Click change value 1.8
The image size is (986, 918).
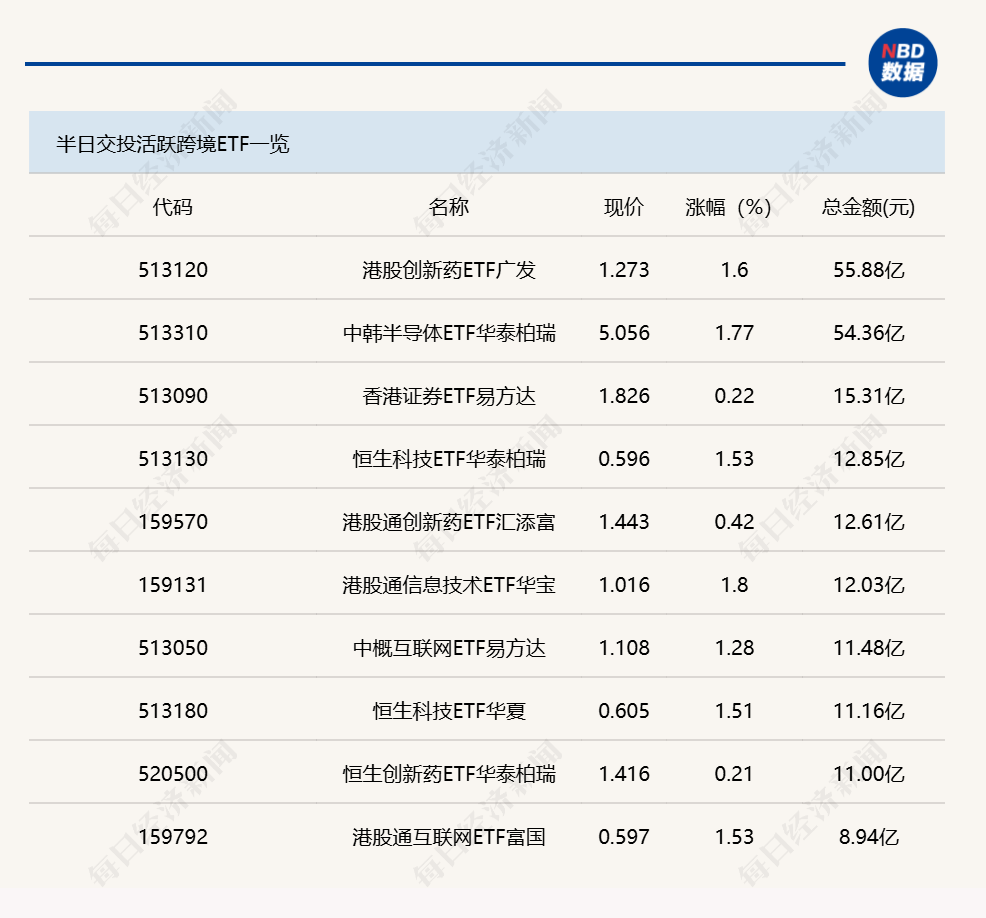tap(734, 585)
